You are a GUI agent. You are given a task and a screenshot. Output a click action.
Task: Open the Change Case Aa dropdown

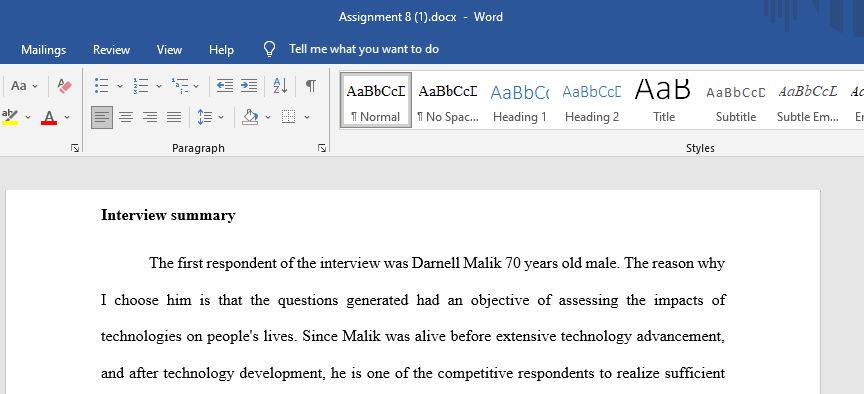coord(24,86)
